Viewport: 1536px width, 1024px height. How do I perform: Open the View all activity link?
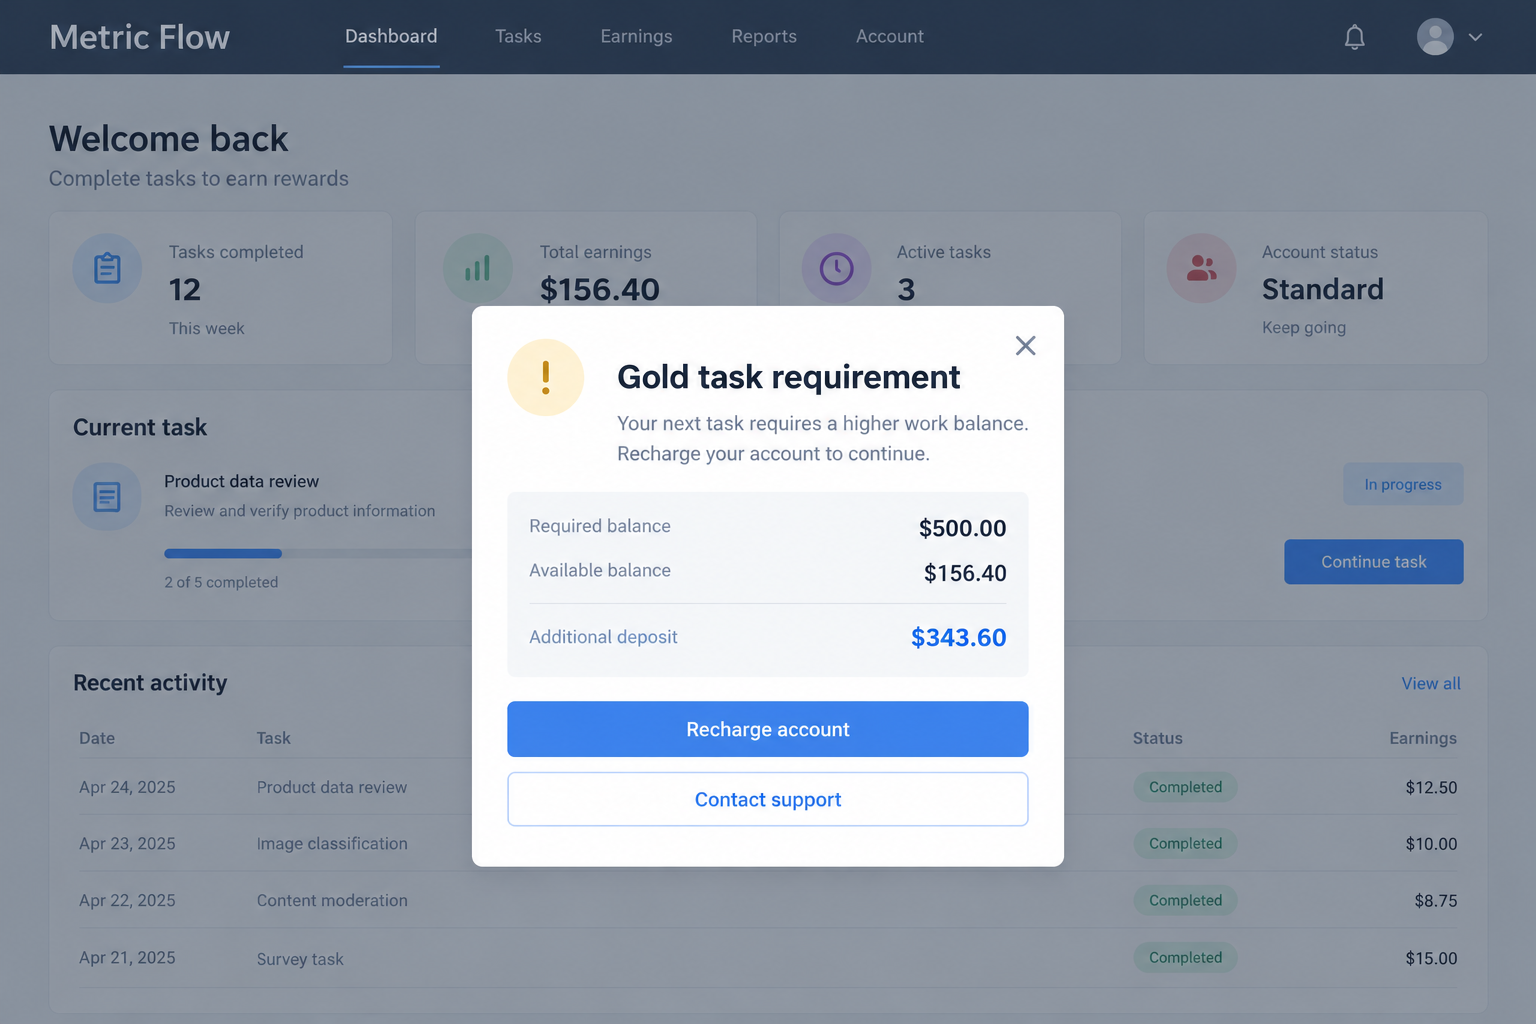tap(1431, 684)
